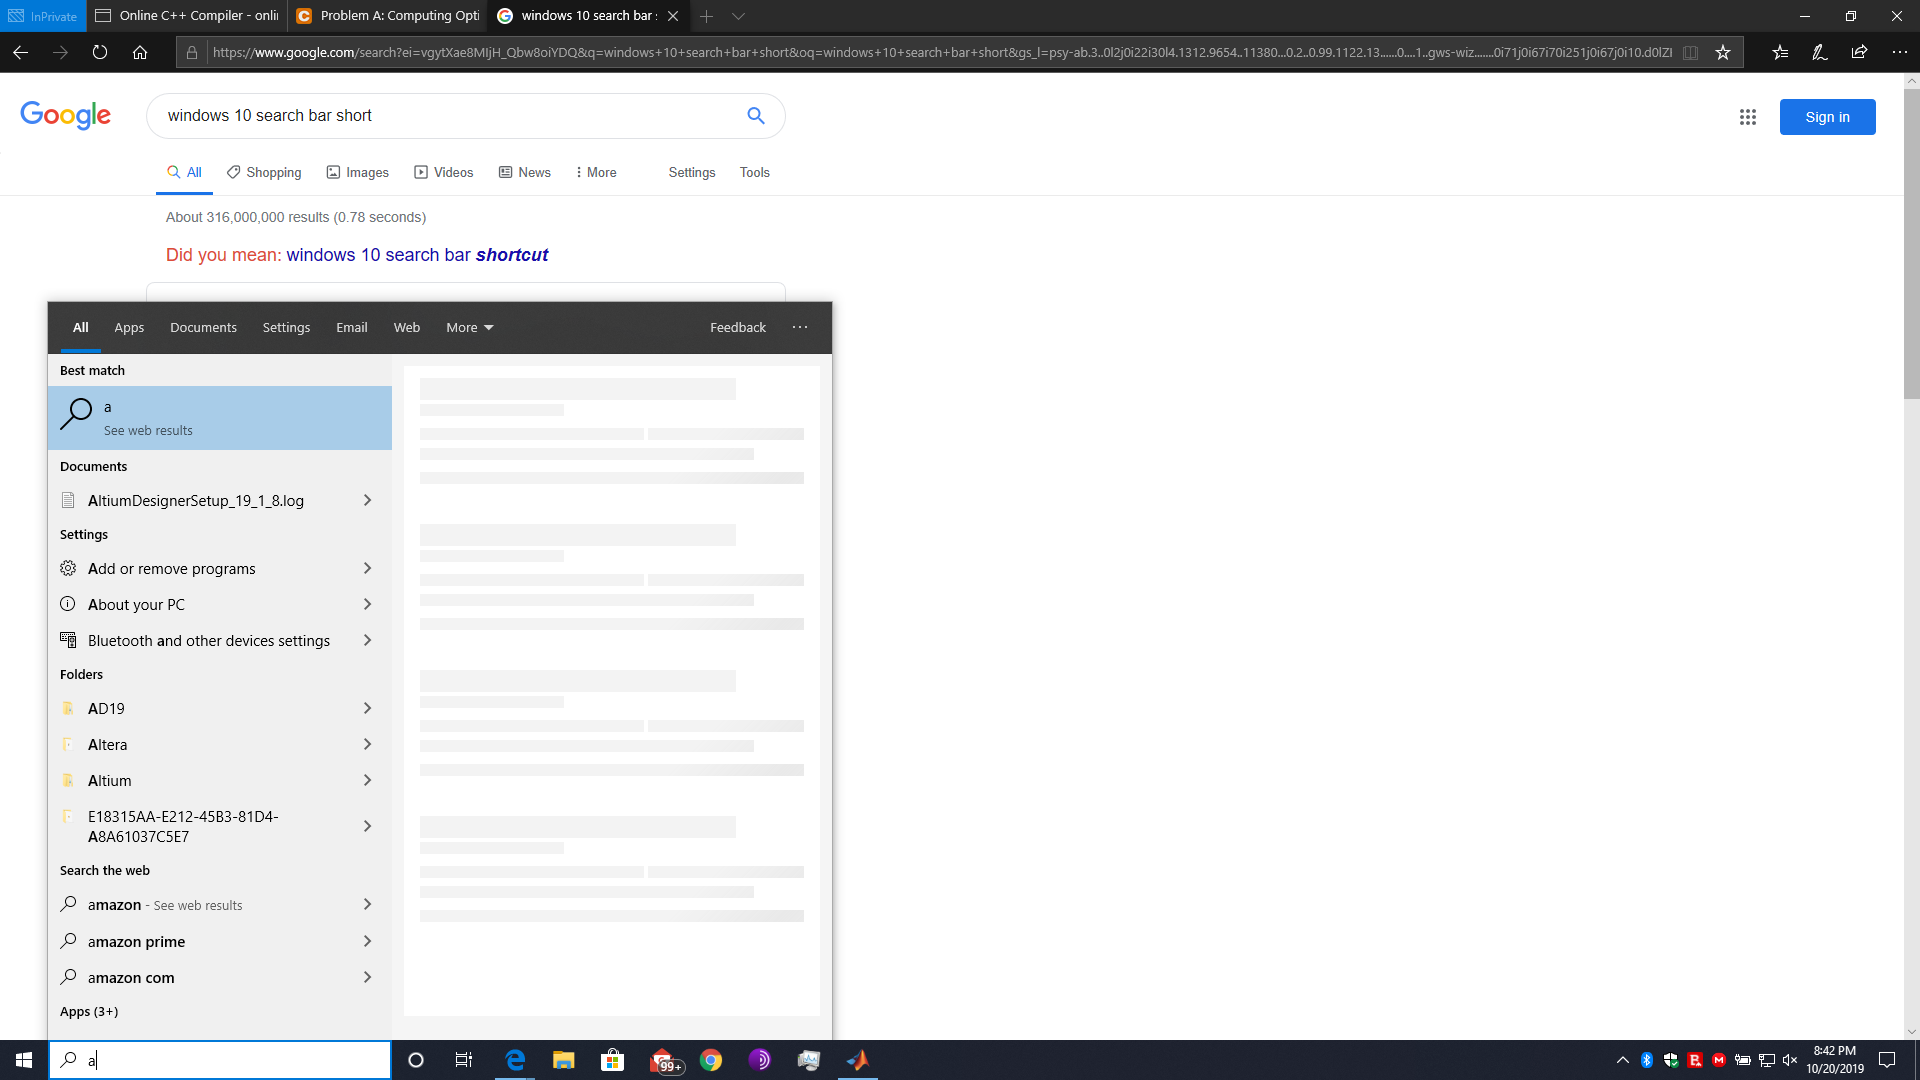Open the Action Center notifications
The width and height of the screenshot is (1920, 1080).
click(1887, 1060)
